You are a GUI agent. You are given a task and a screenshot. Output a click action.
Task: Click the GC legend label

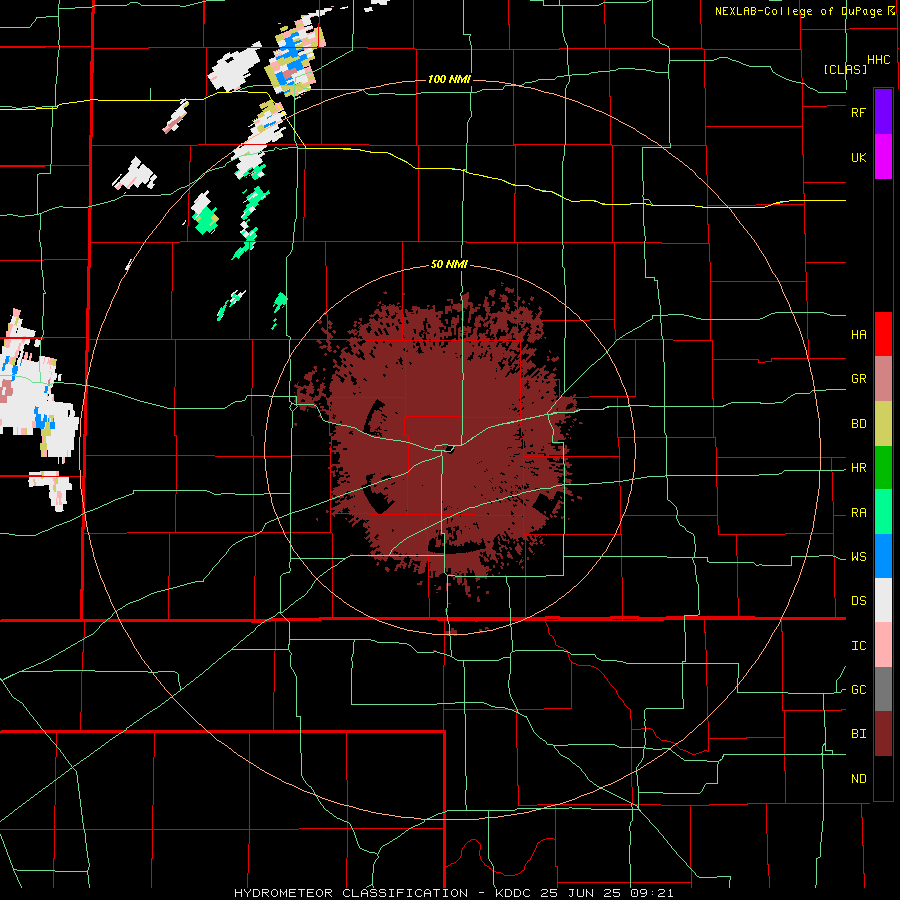pos(858,690)
